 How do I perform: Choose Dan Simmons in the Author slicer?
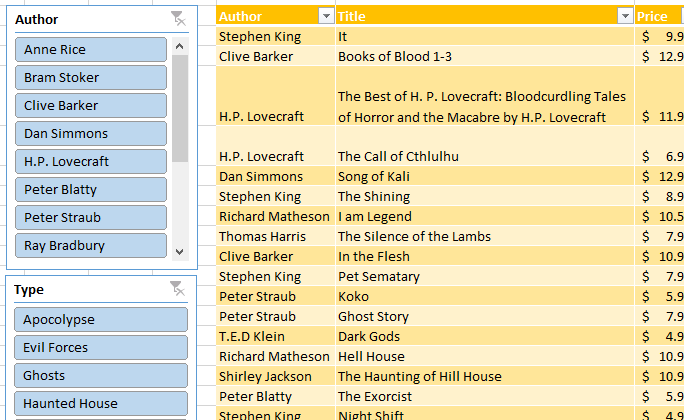point(91,134)
